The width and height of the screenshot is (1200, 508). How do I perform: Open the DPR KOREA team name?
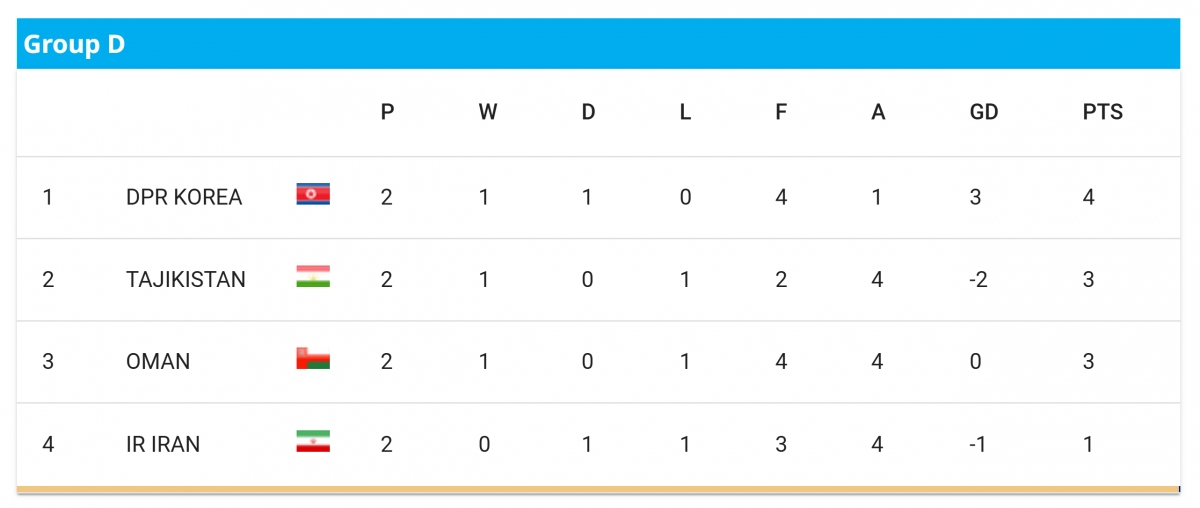click(x=184, y=197)
